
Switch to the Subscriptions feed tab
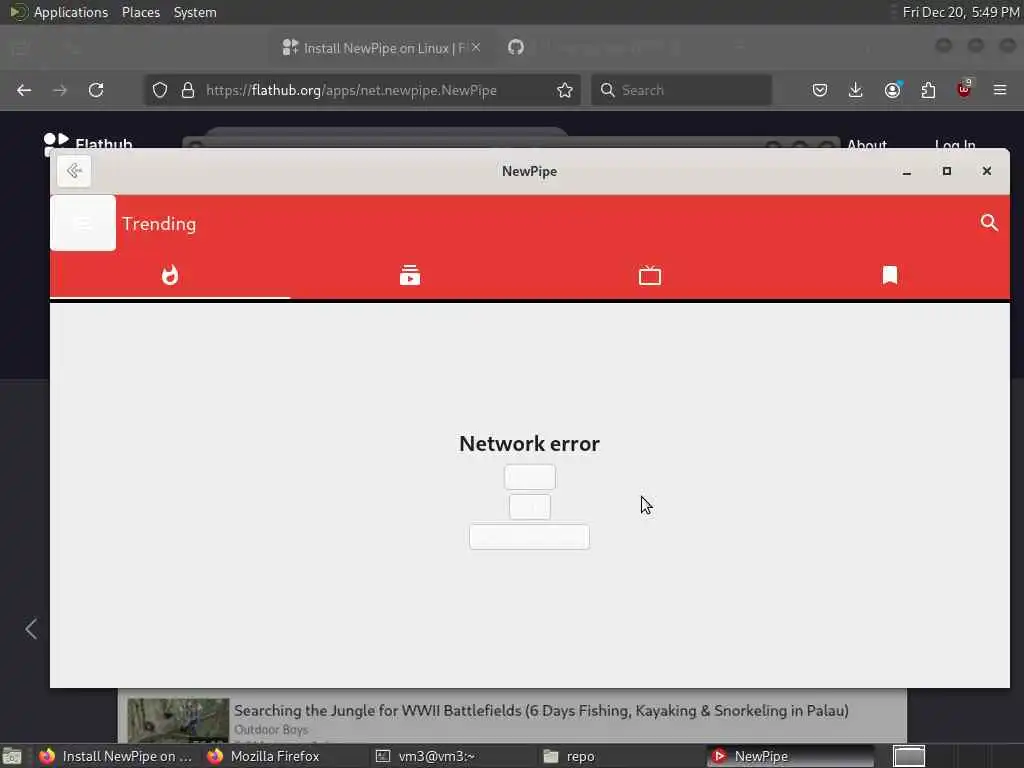[410, 276]
